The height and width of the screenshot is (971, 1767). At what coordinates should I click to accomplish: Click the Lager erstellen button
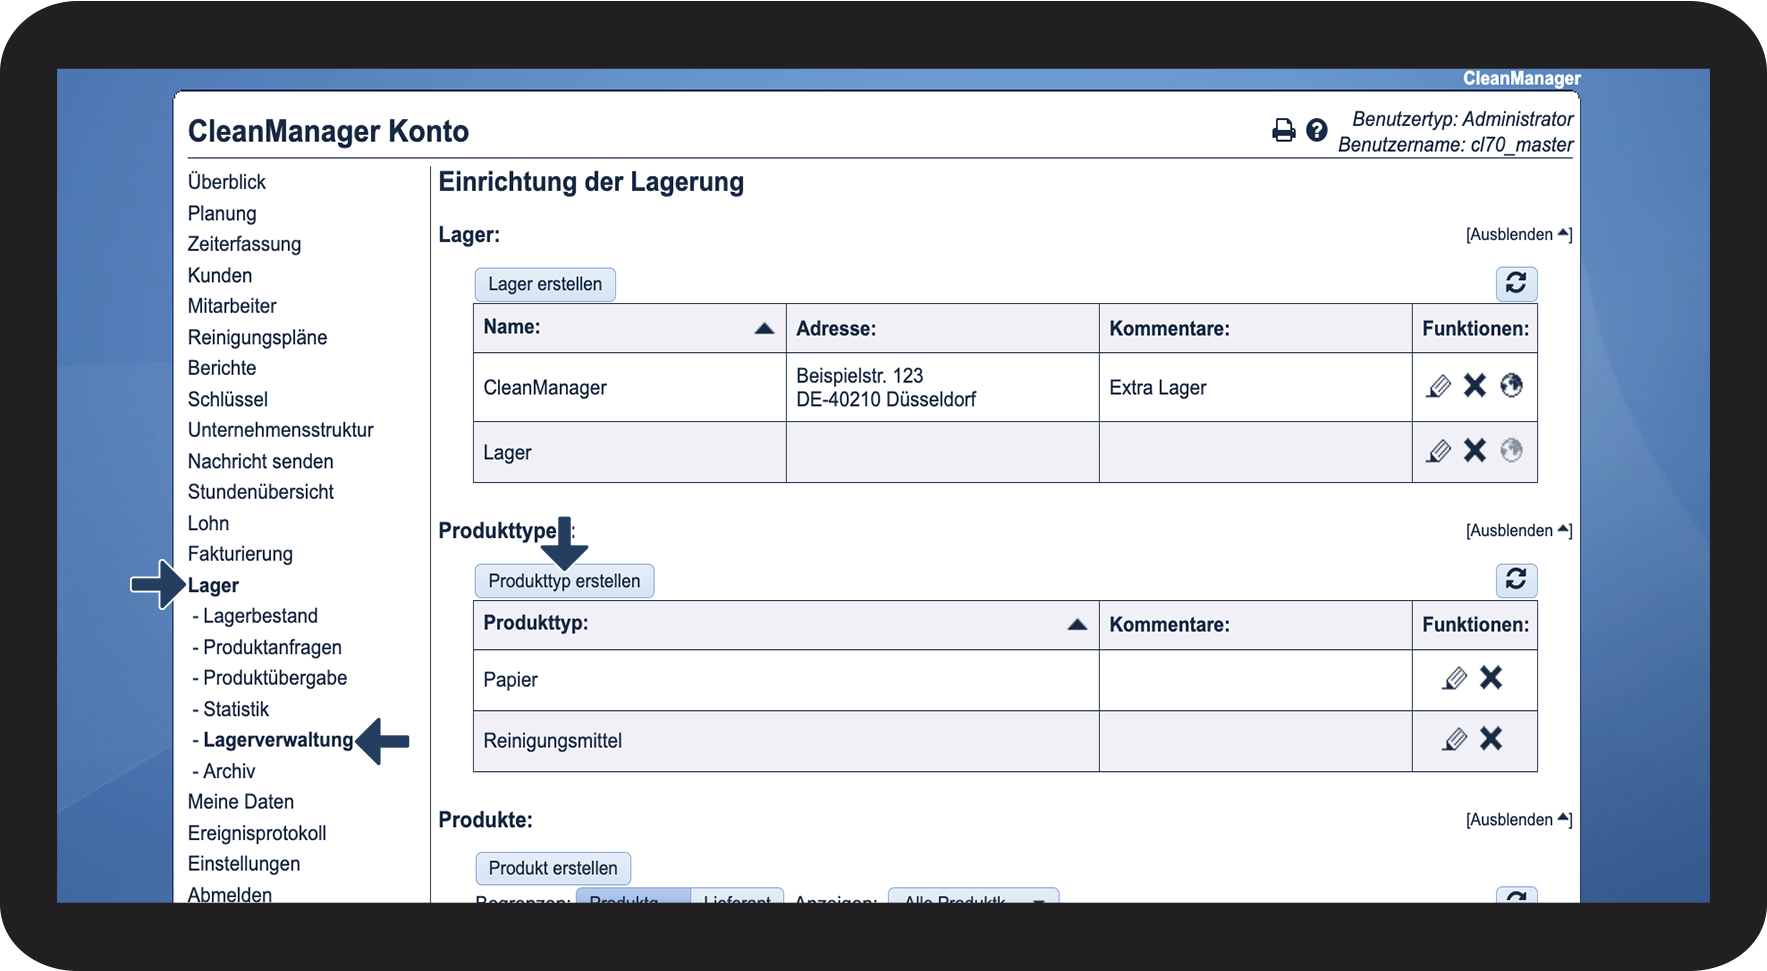545,284
